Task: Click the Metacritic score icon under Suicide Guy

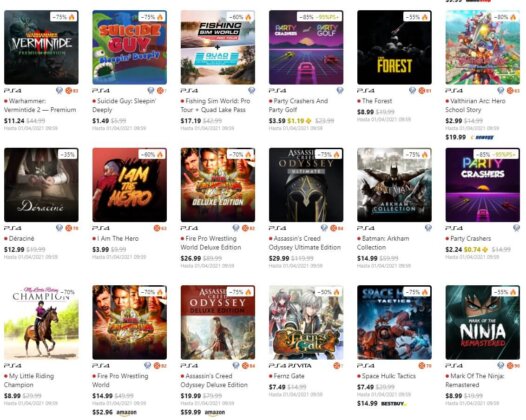Action: point(160,91)
